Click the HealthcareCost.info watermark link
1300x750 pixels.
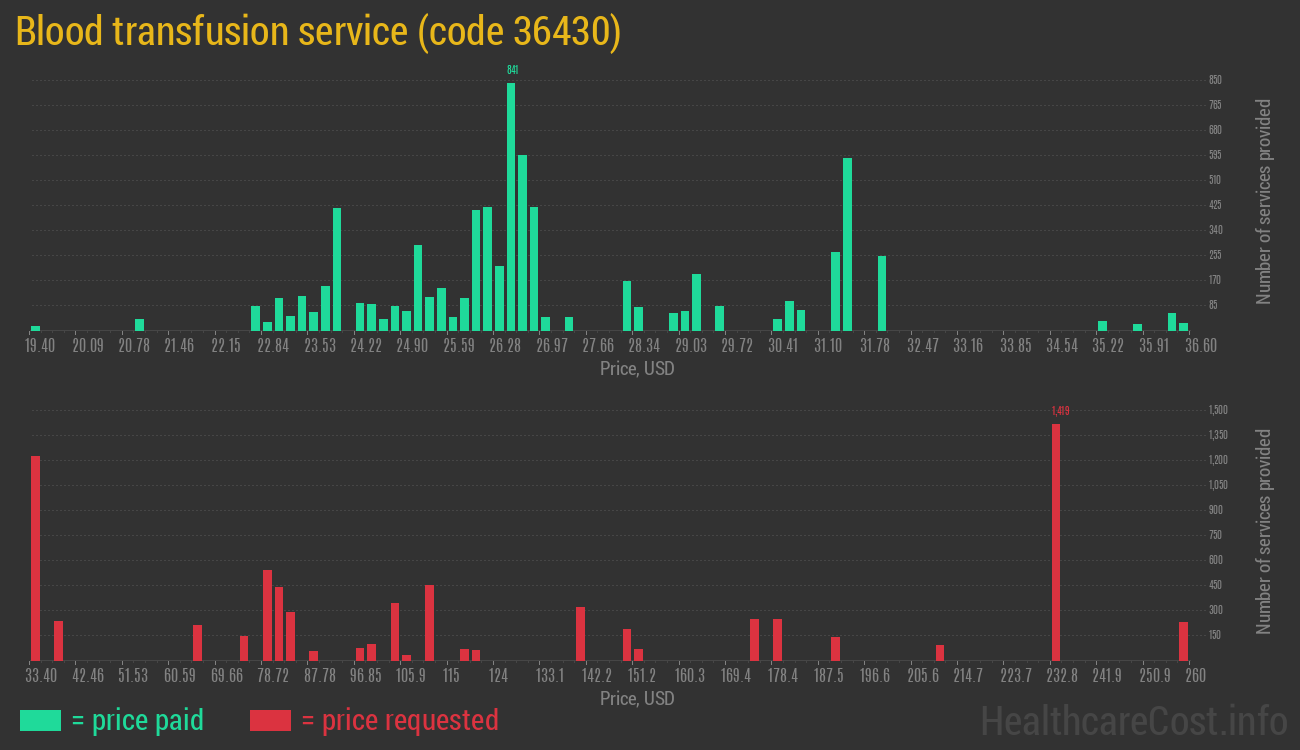coord(1133,720)
